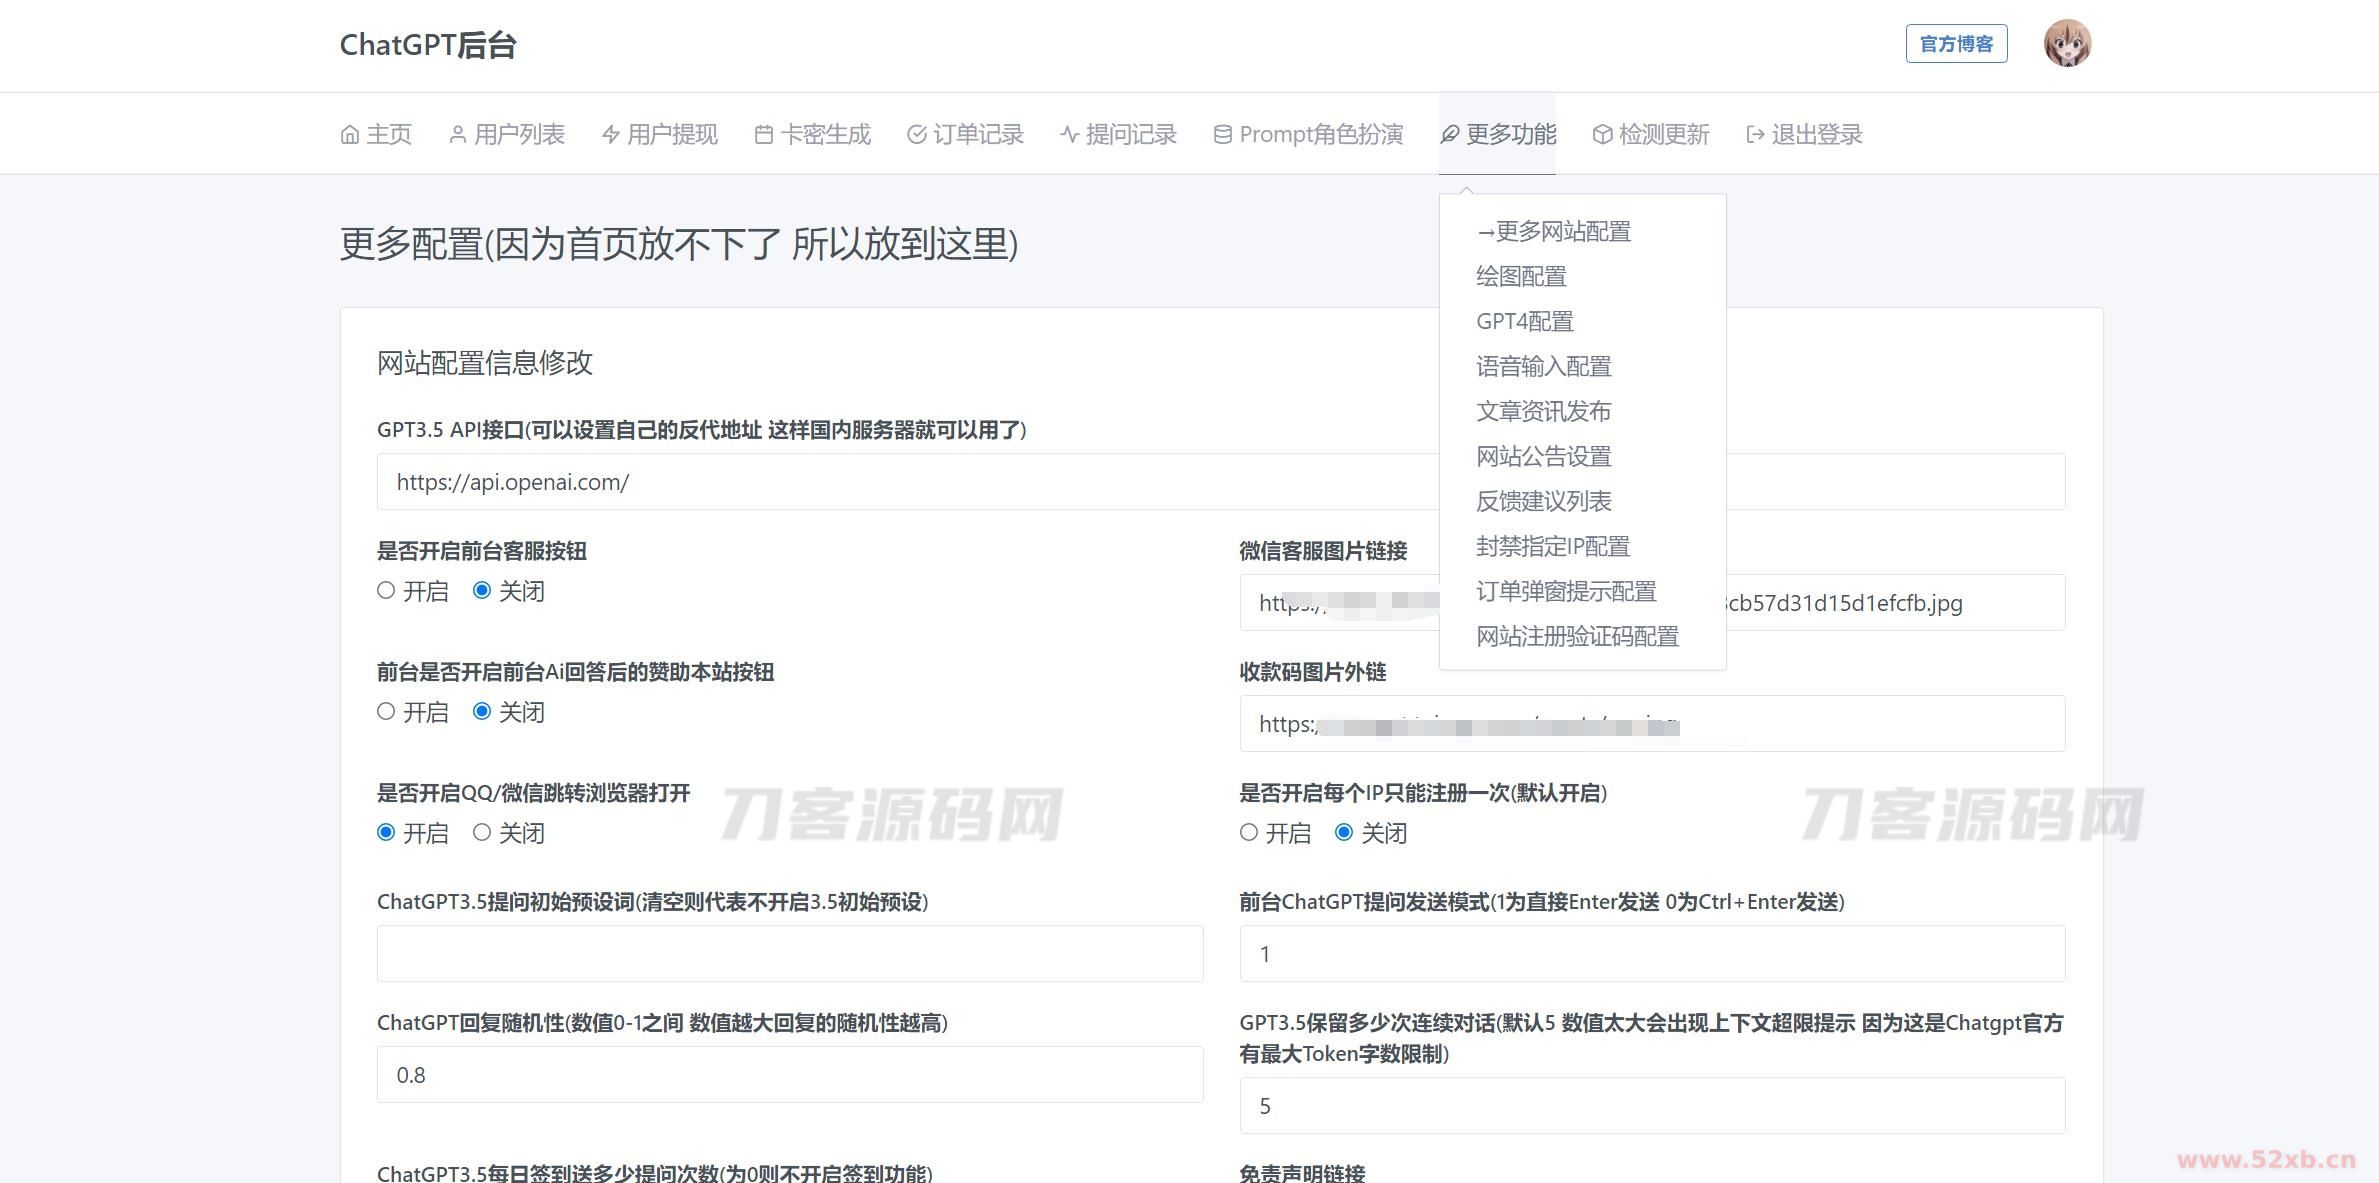Choose 绘图配置 from dropdown menu
The image size is (2379, 1183).
click(1521, 277)
